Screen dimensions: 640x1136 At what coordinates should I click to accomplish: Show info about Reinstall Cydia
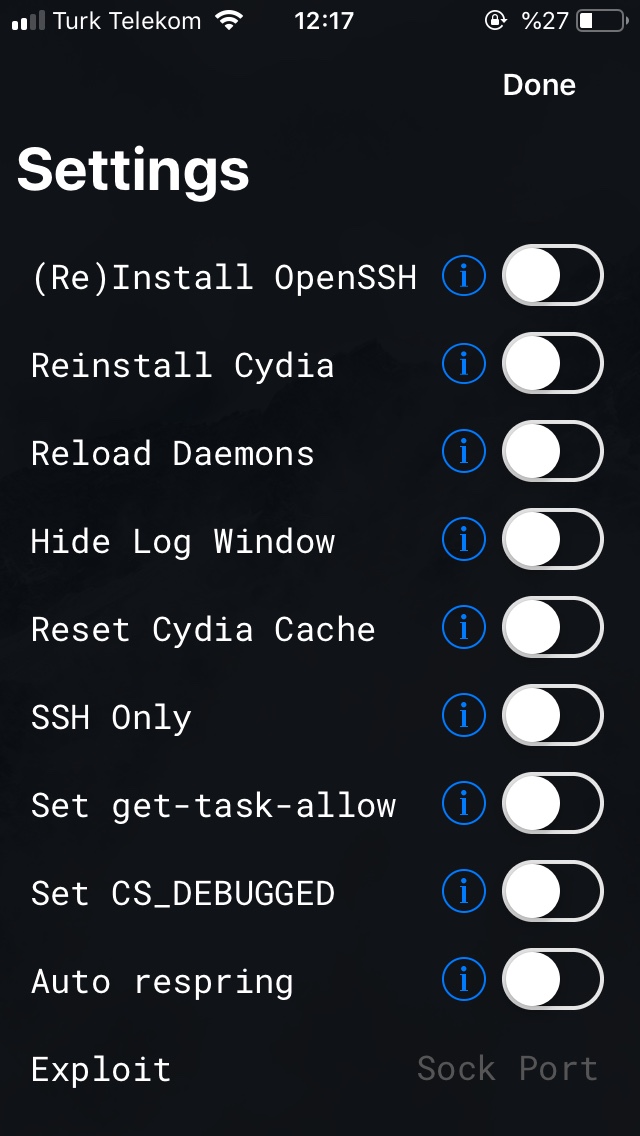(463, 363)
